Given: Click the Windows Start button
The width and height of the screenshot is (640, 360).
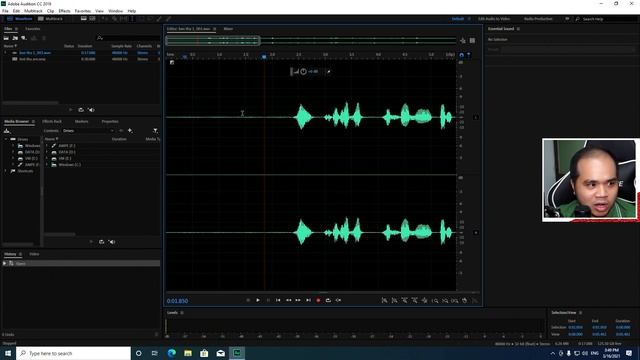Looking at the screenshot, I should [x=8, y=353].
